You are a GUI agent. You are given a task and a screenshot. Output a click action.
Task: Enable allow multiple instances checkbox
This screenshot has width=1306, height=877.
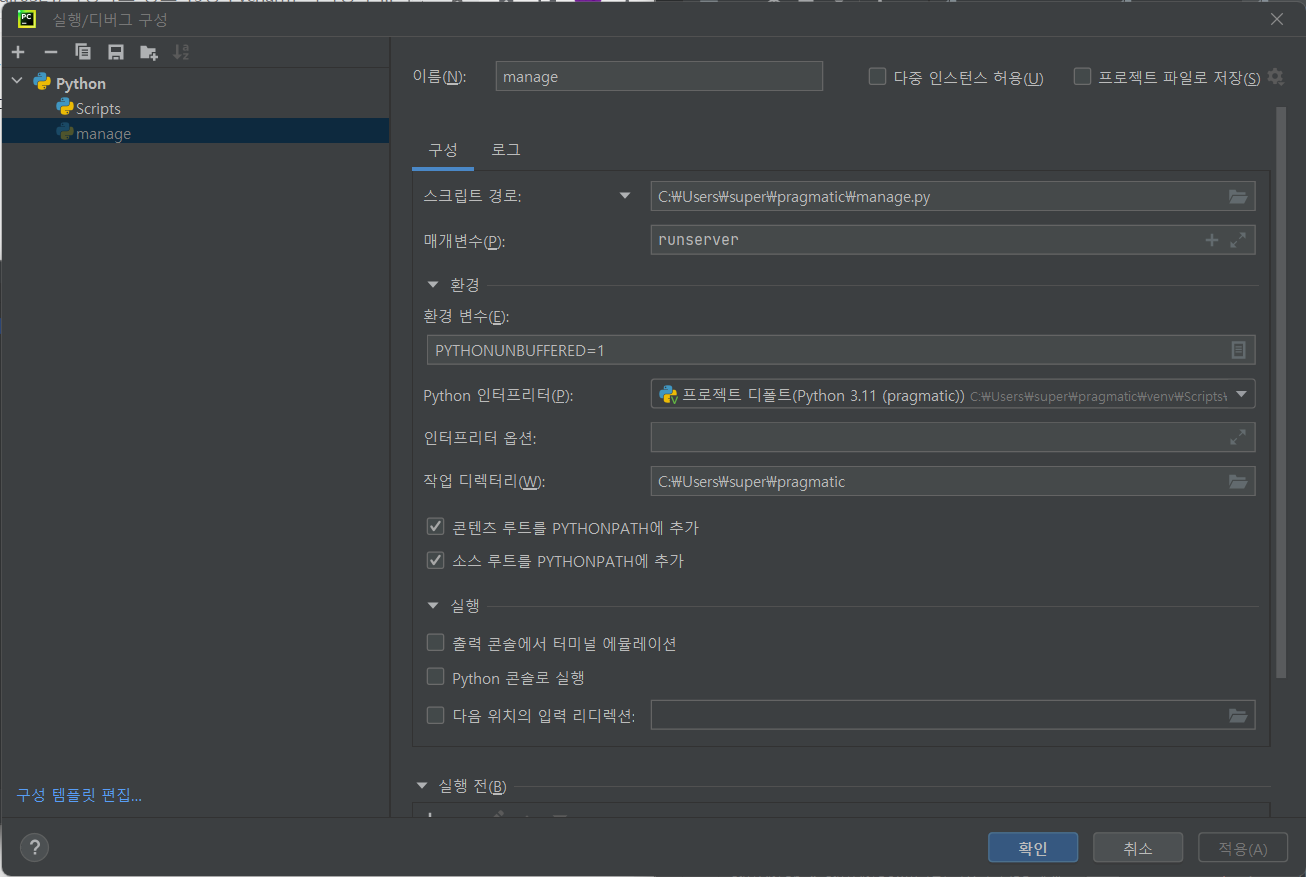[877, 76]
